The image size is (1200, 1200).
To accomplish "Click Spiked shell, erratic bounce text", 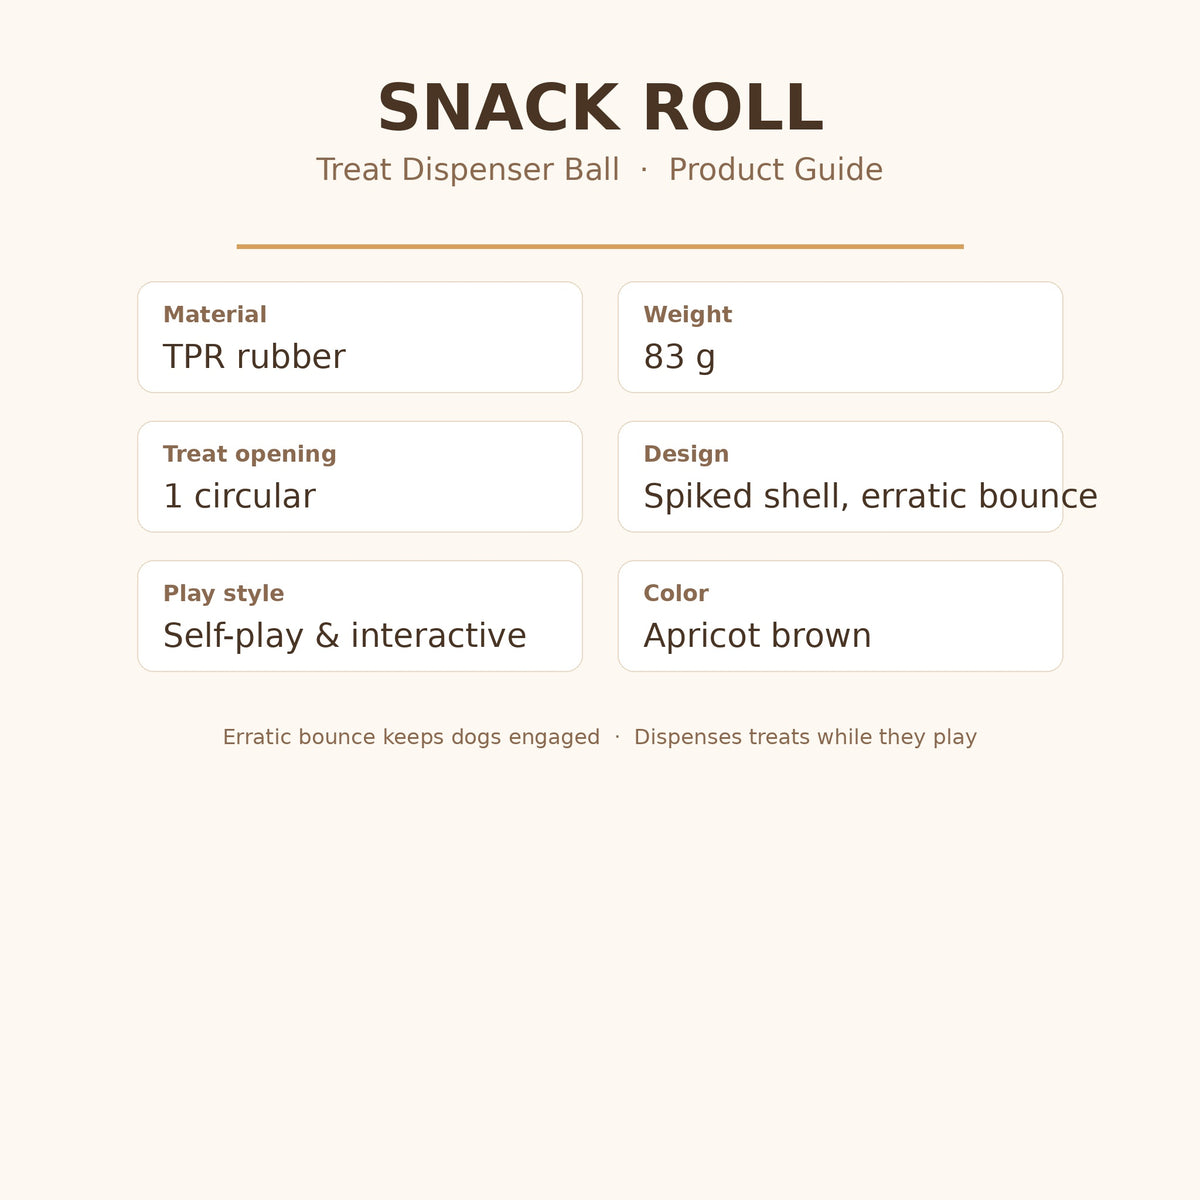I will 870,496.
